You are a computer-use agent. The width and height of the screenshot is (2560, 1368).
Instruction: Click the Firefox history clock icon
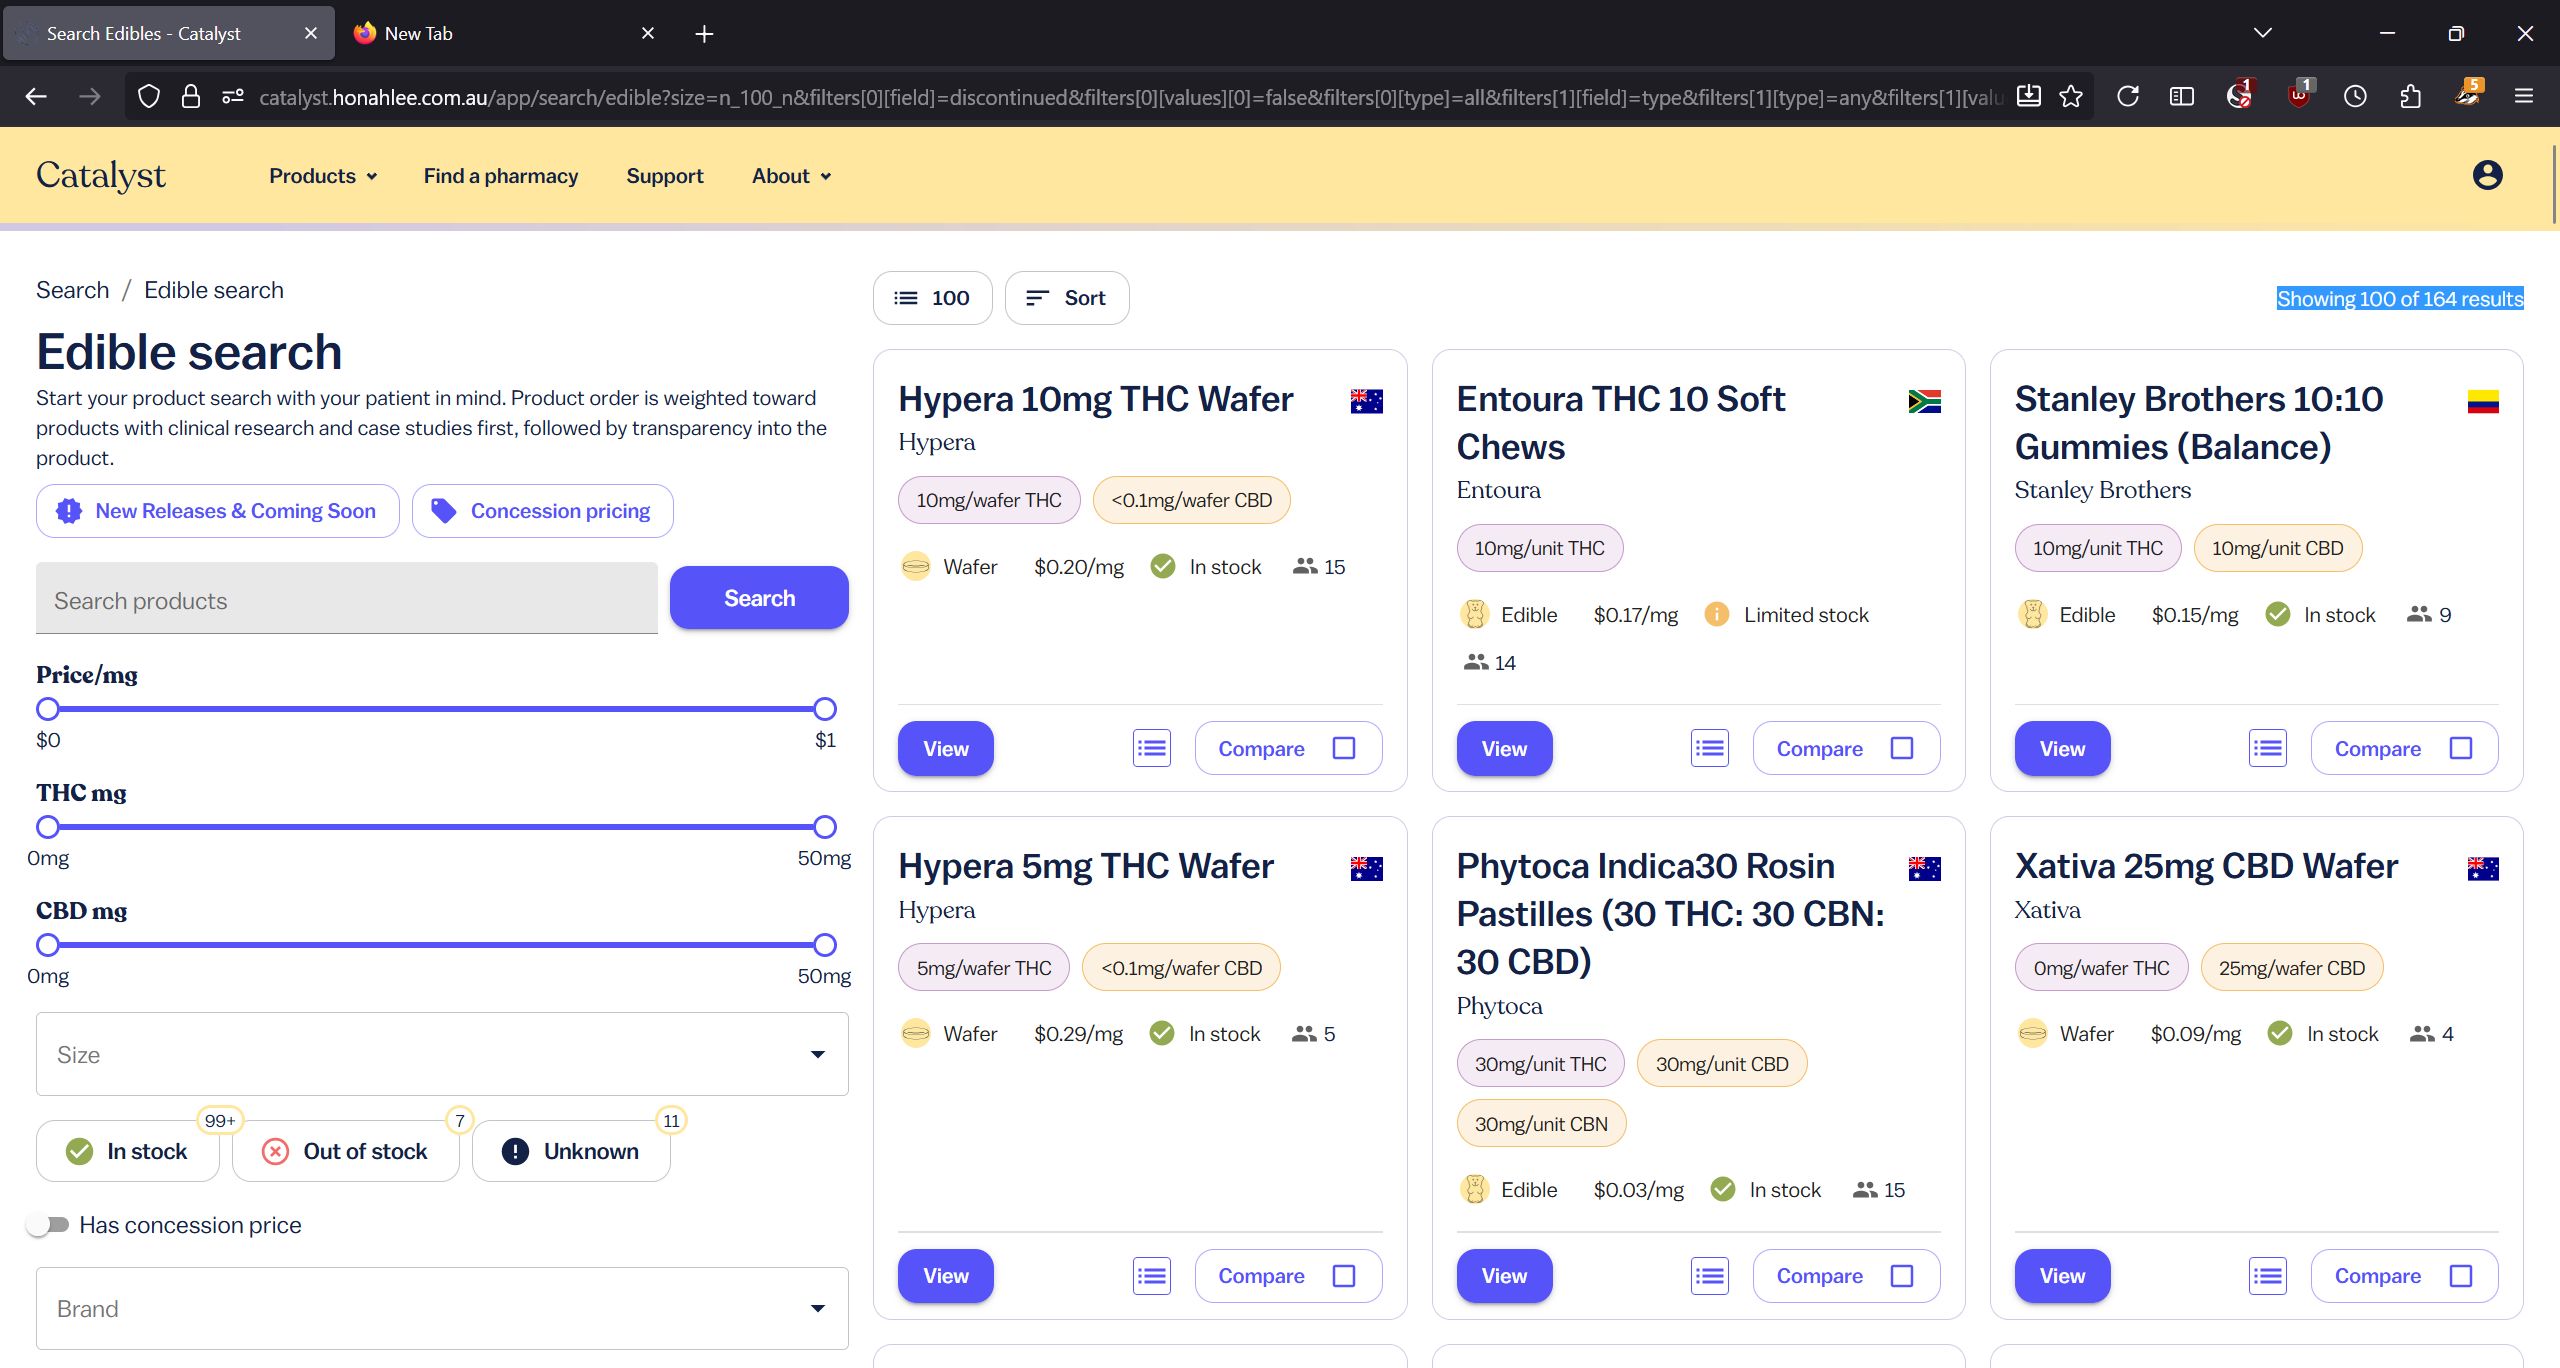pos(2355,97)
